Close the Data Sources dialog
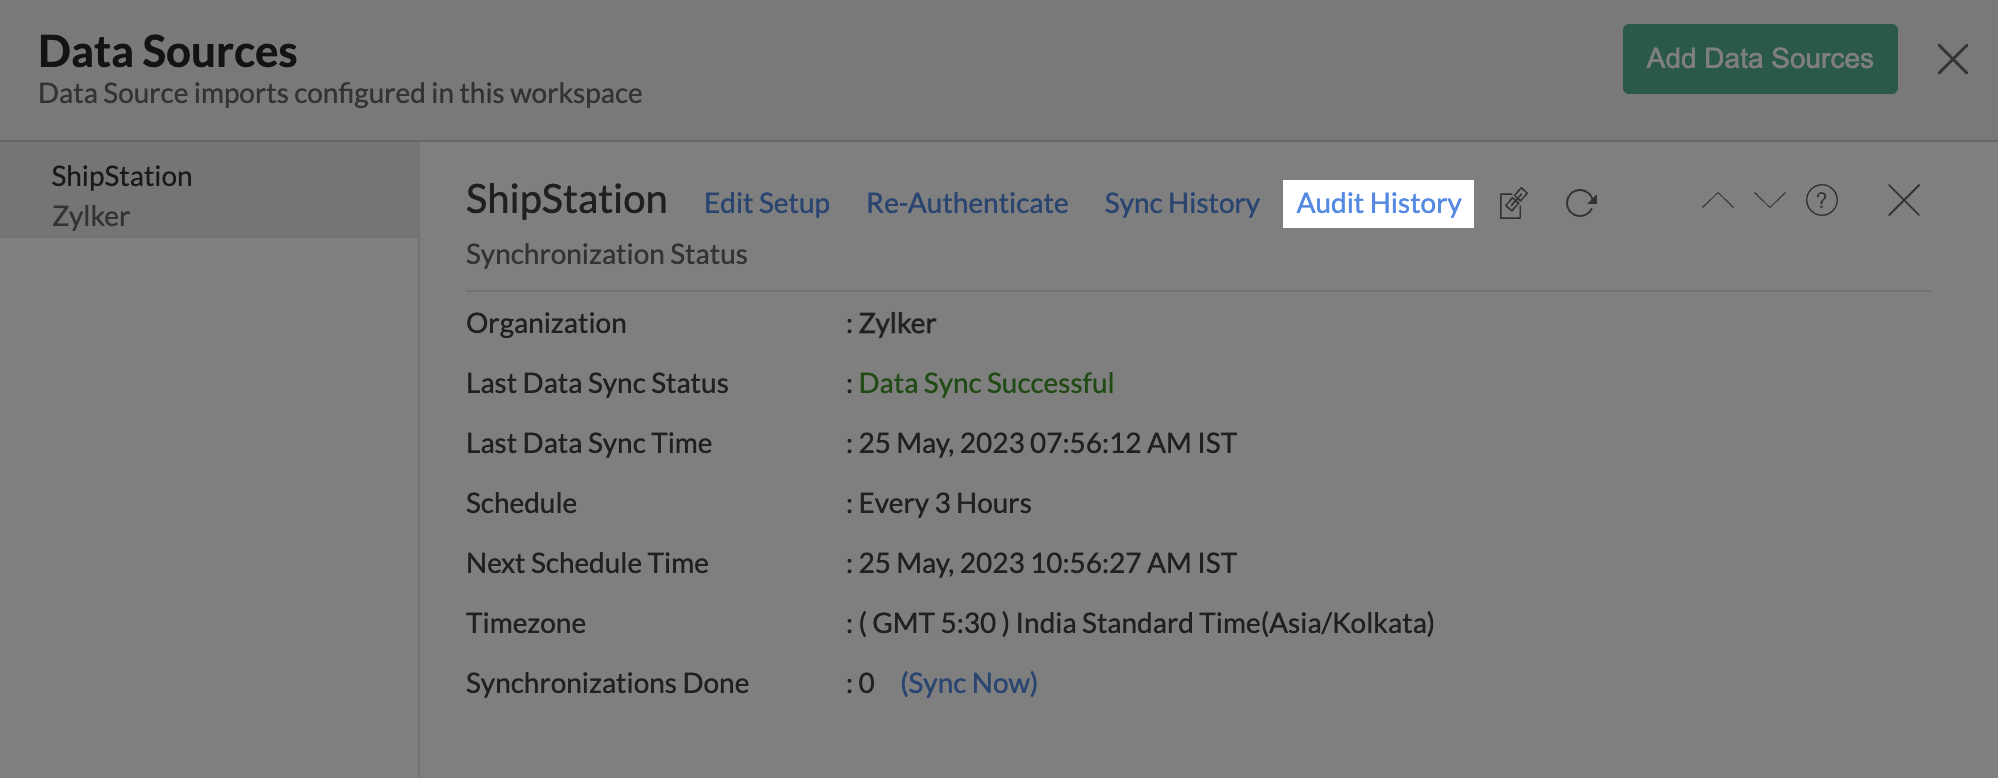 coord(1952,59)
